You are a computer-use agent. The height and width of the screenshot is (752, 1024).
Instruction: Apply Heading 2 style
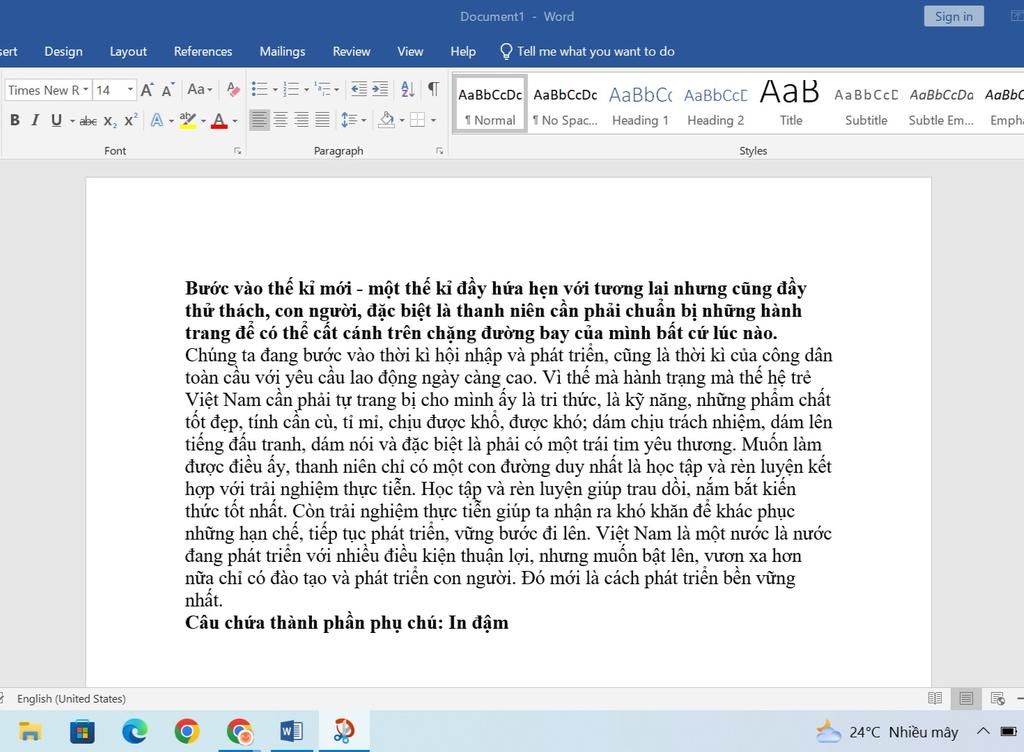(716, 105)
